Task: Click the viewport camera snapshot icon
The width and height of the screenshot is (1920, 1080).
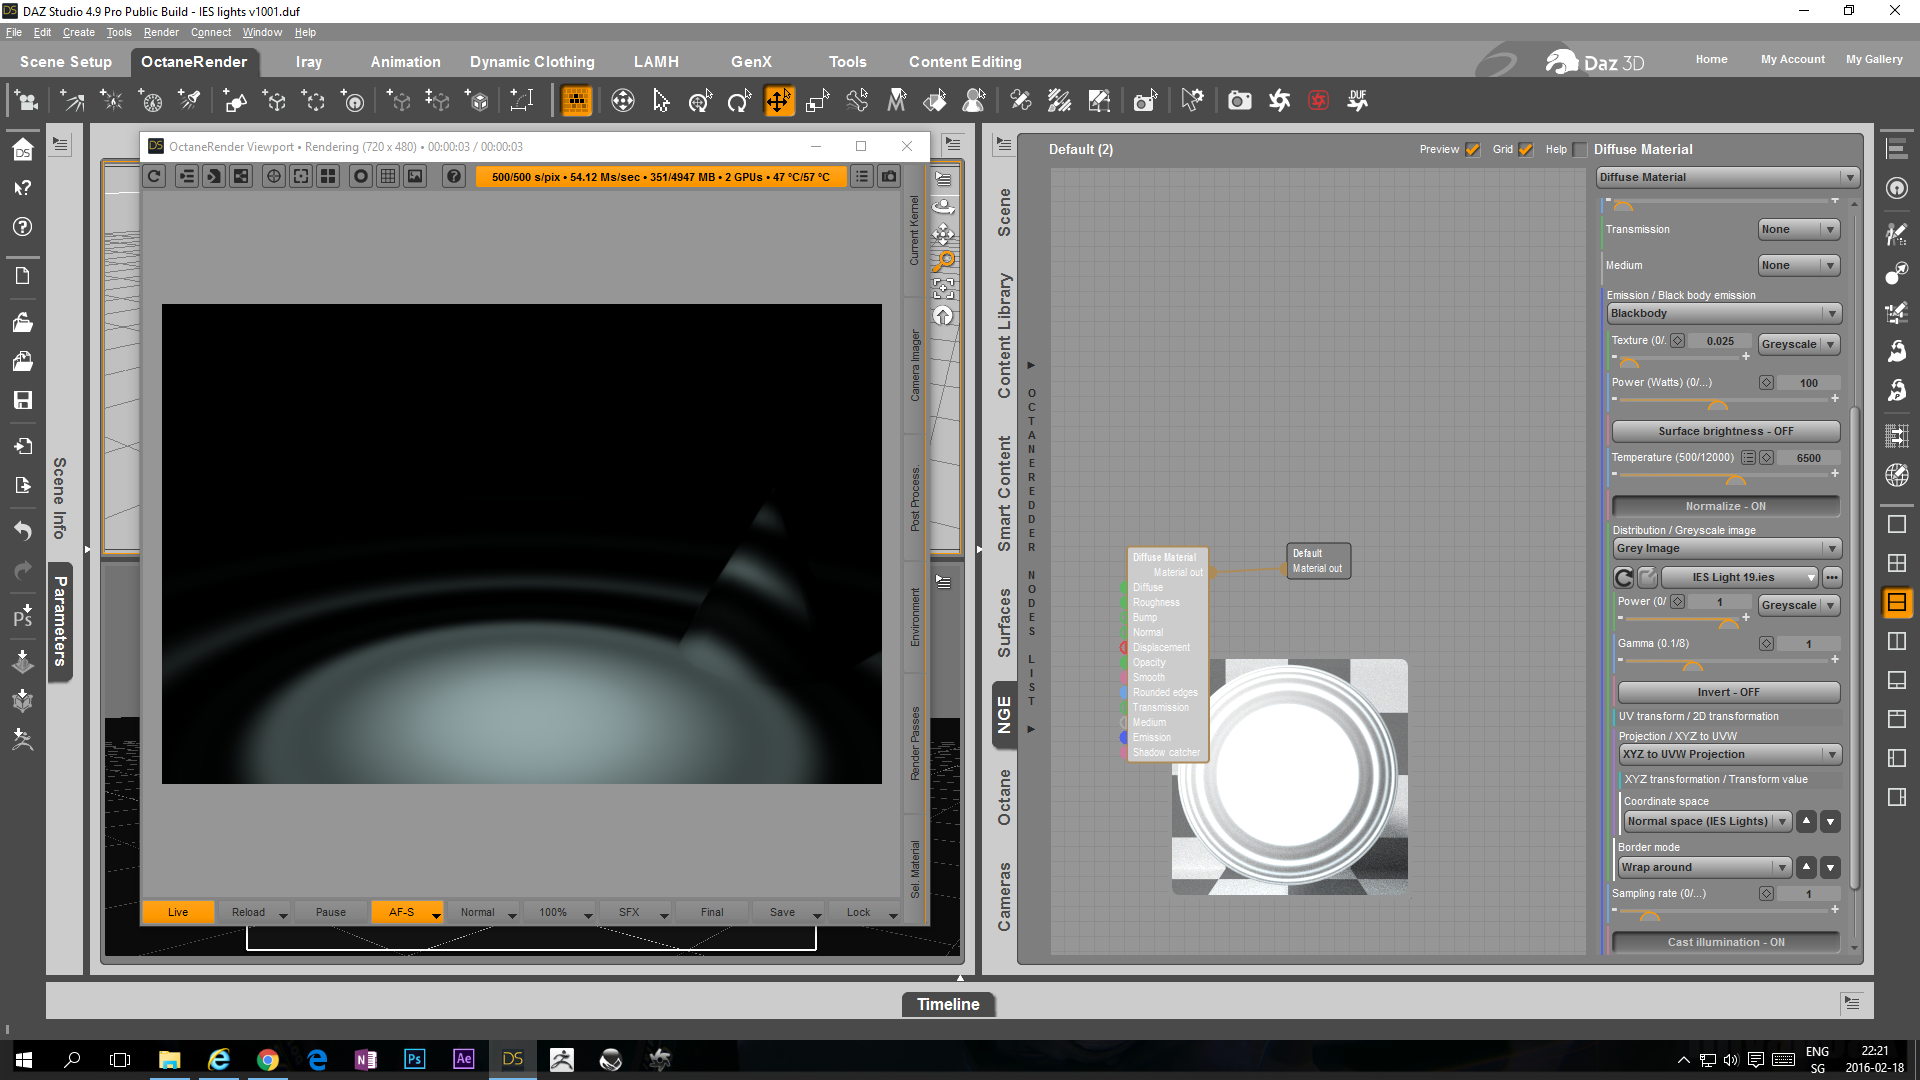Action: point(888,177)
